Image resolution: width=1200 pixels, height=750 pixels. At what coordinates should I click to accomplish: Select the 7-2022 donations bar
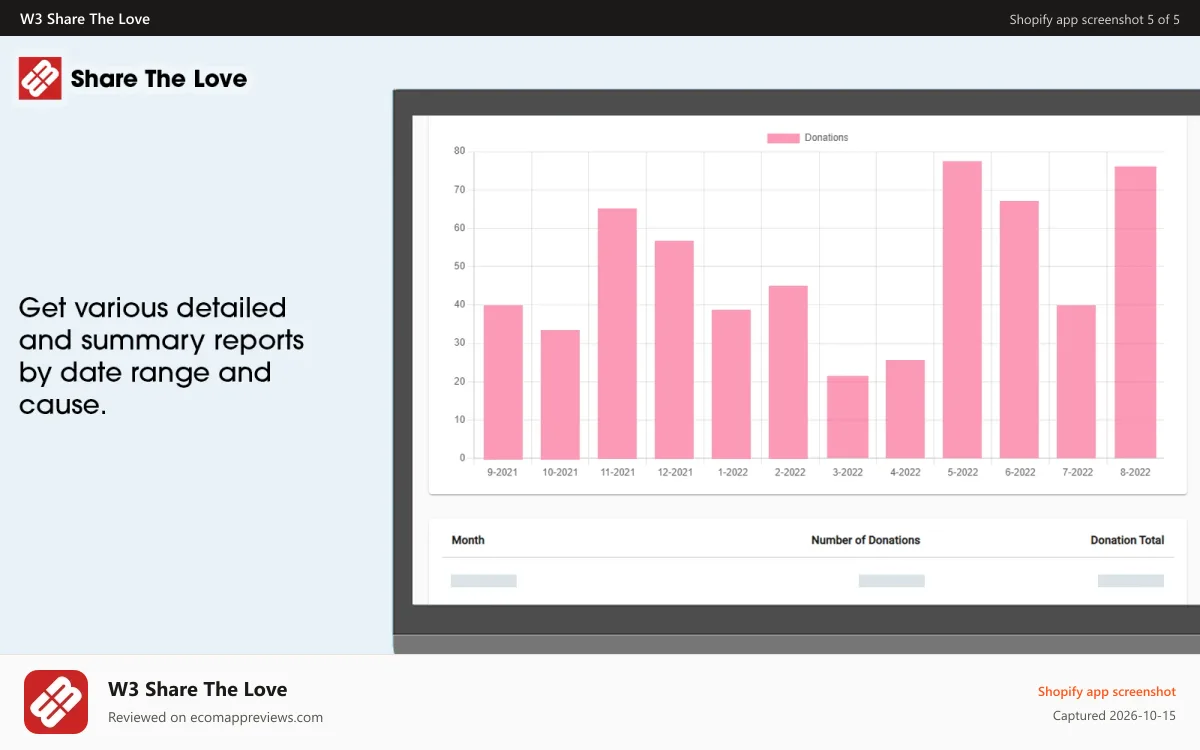[x=1076, y=382]
